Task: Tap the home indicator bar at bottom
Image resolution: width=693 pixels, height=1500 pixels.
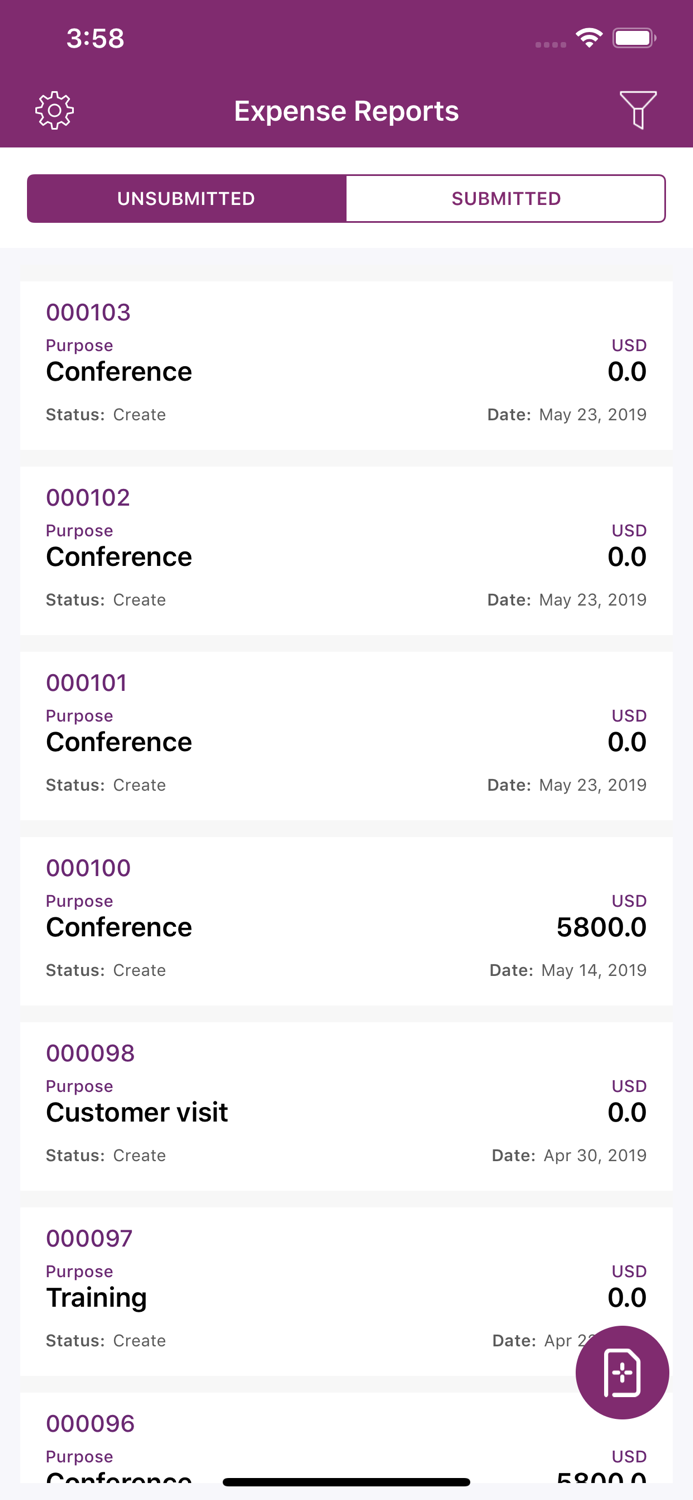Action: (346, 1481)
